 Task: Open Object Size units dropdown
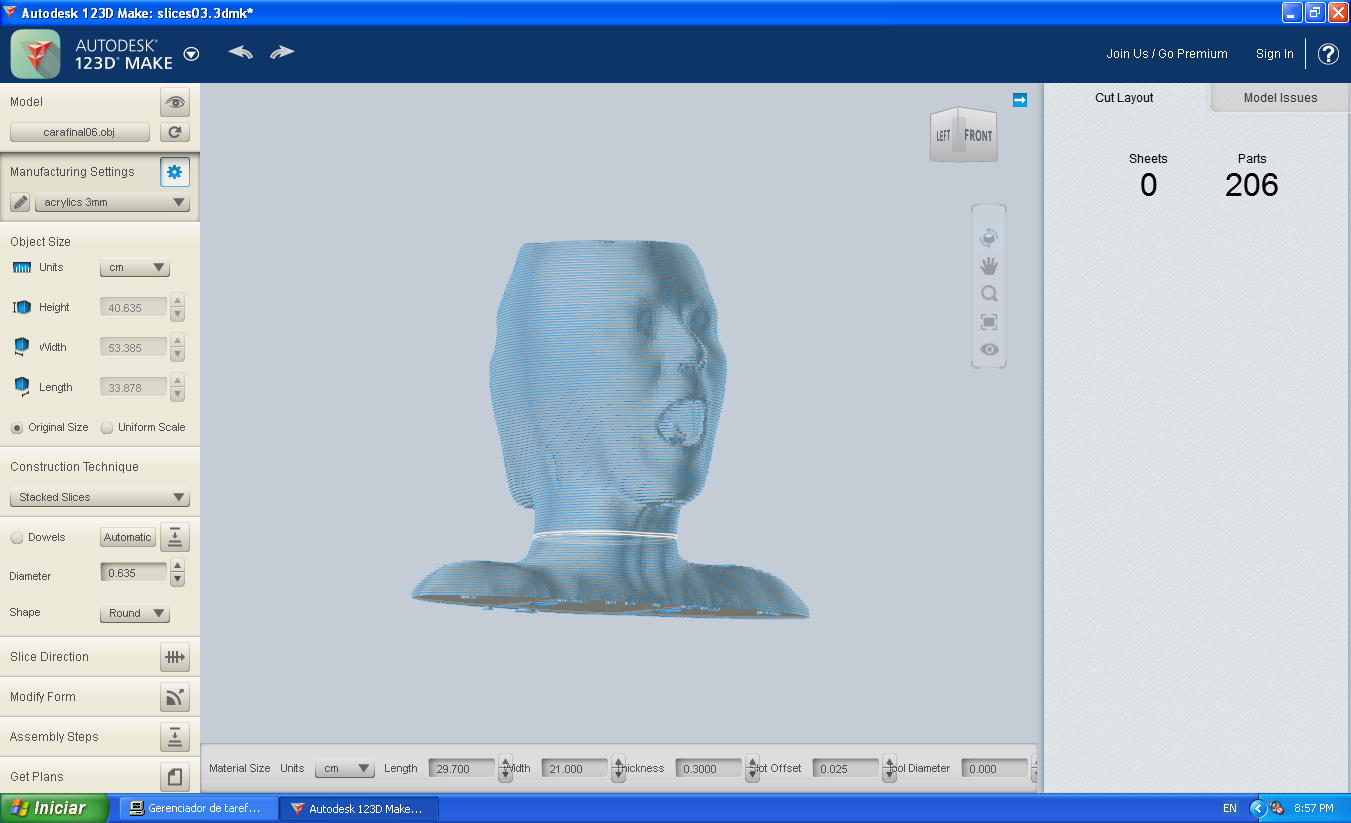(135, 268)
